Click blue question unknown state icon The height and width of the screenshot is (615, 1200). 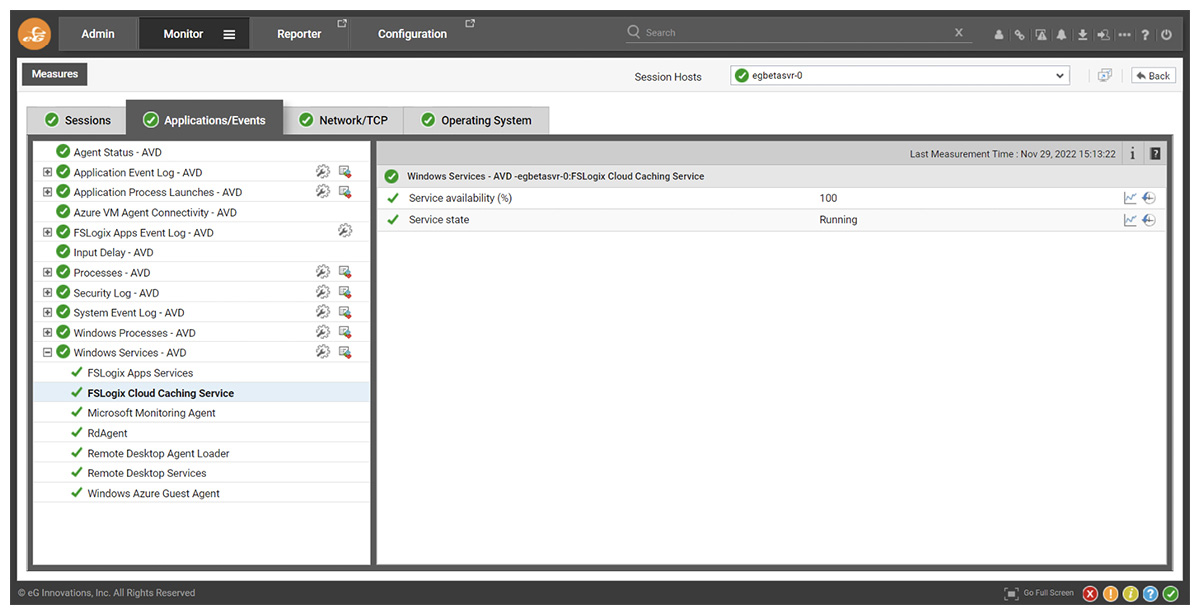[x=1150, y=594]
